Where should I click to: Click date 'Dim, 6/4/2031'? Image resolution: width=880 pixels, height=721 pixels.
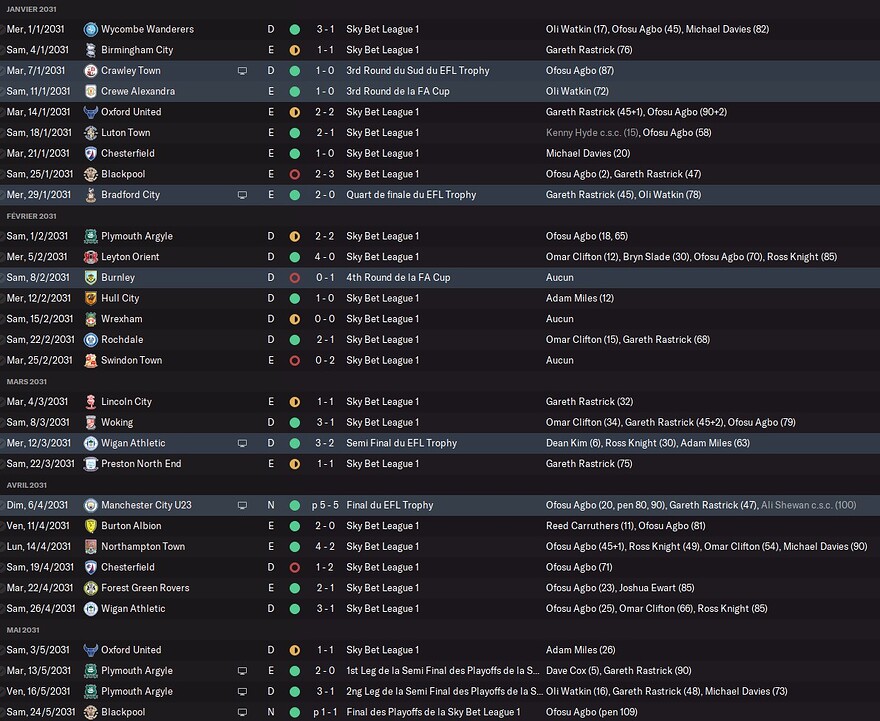37,505
